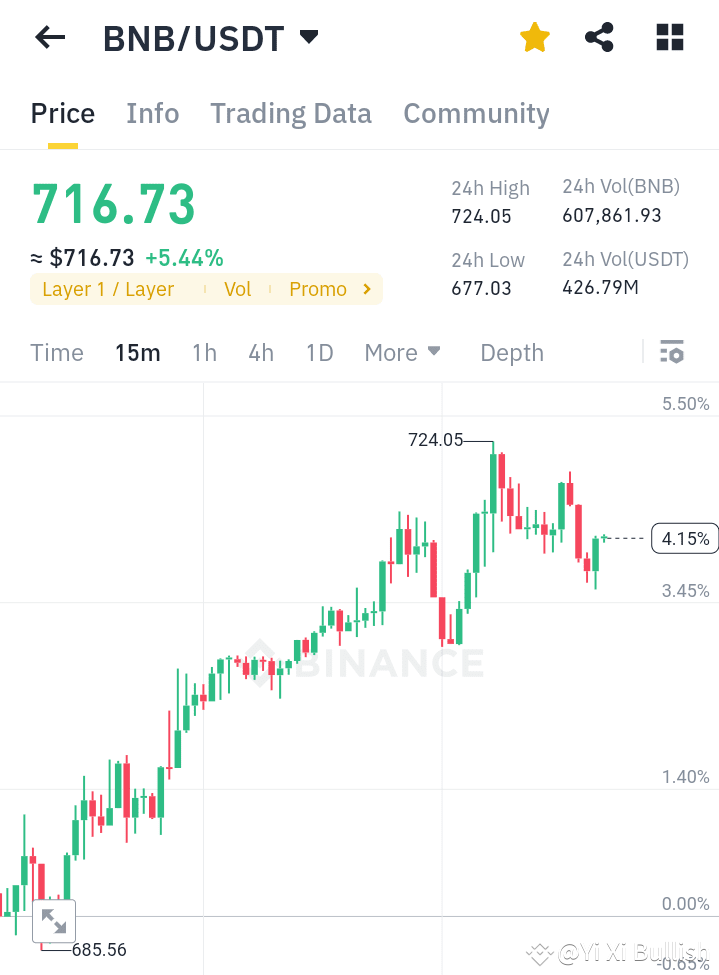Select the 15m candle interval
The image size is (719, 975).
137,352
